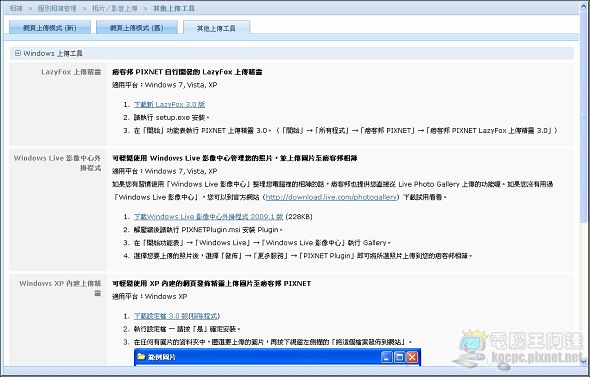Collapse the Windows 上傳工具 section
This screenshot has height=377, width=590.
(x=18, y=53)
